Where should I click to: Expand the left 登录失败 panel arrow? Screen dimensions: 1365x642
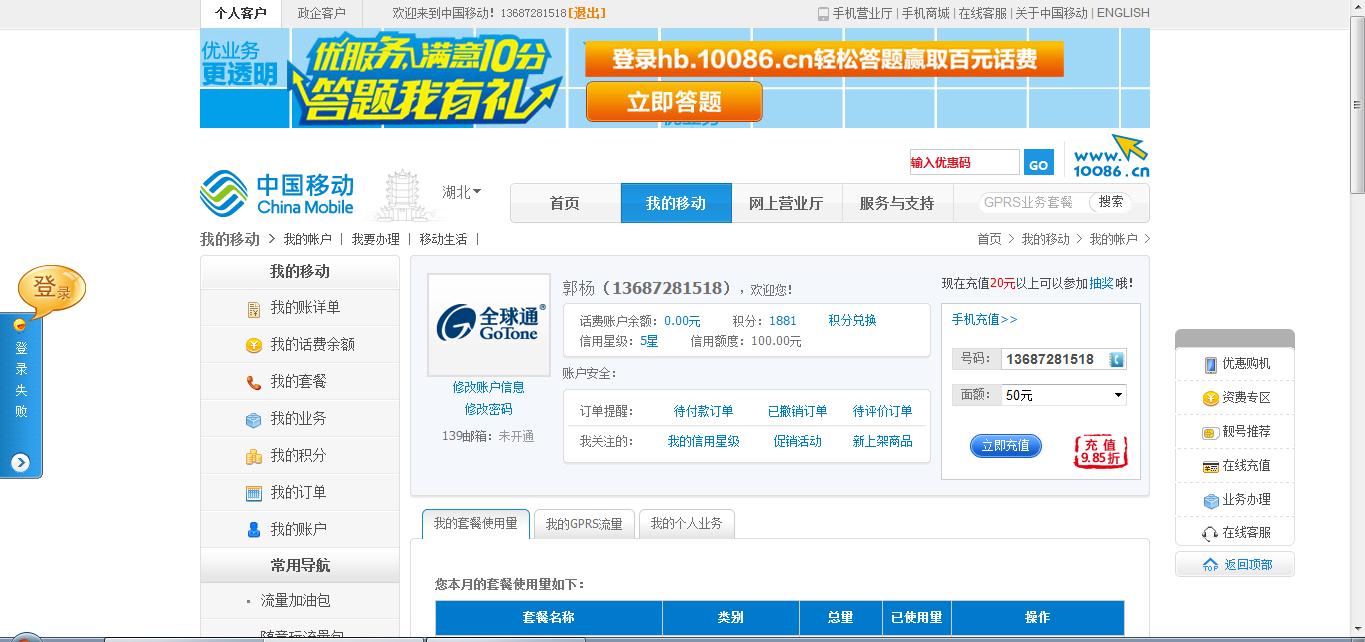21,462
